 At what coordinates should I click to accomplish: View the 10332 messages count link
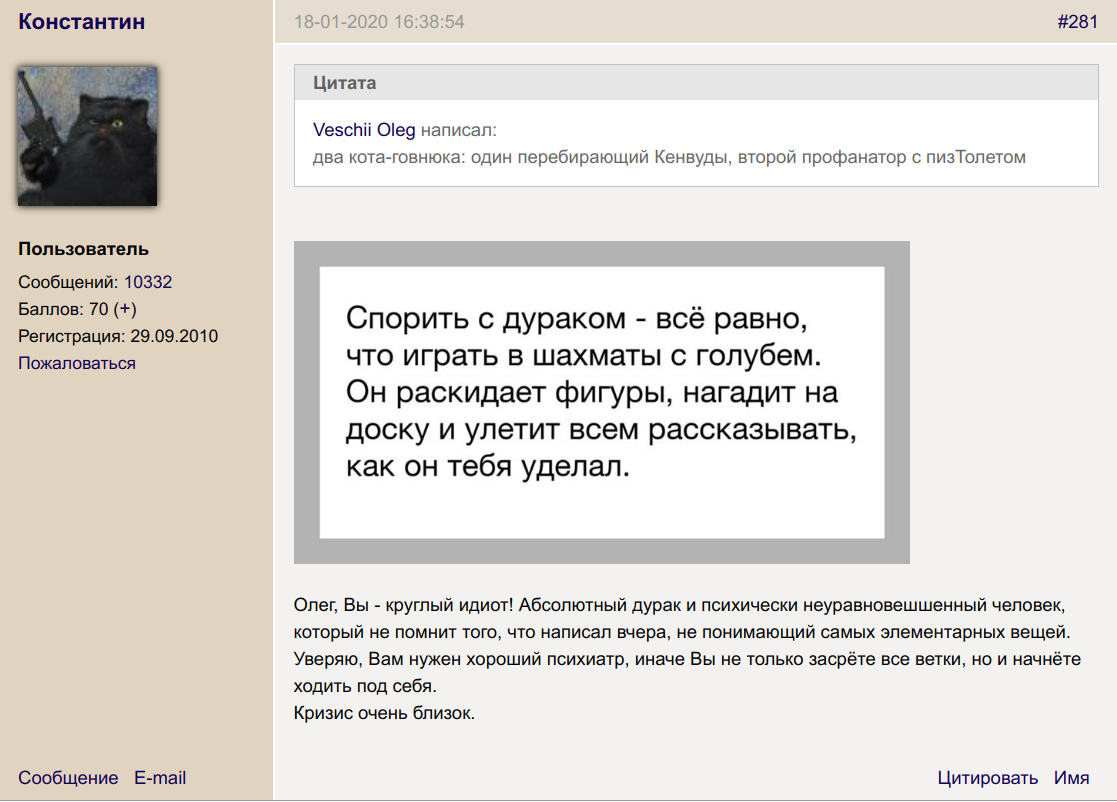pyautogui.click(x=148, y=282)
